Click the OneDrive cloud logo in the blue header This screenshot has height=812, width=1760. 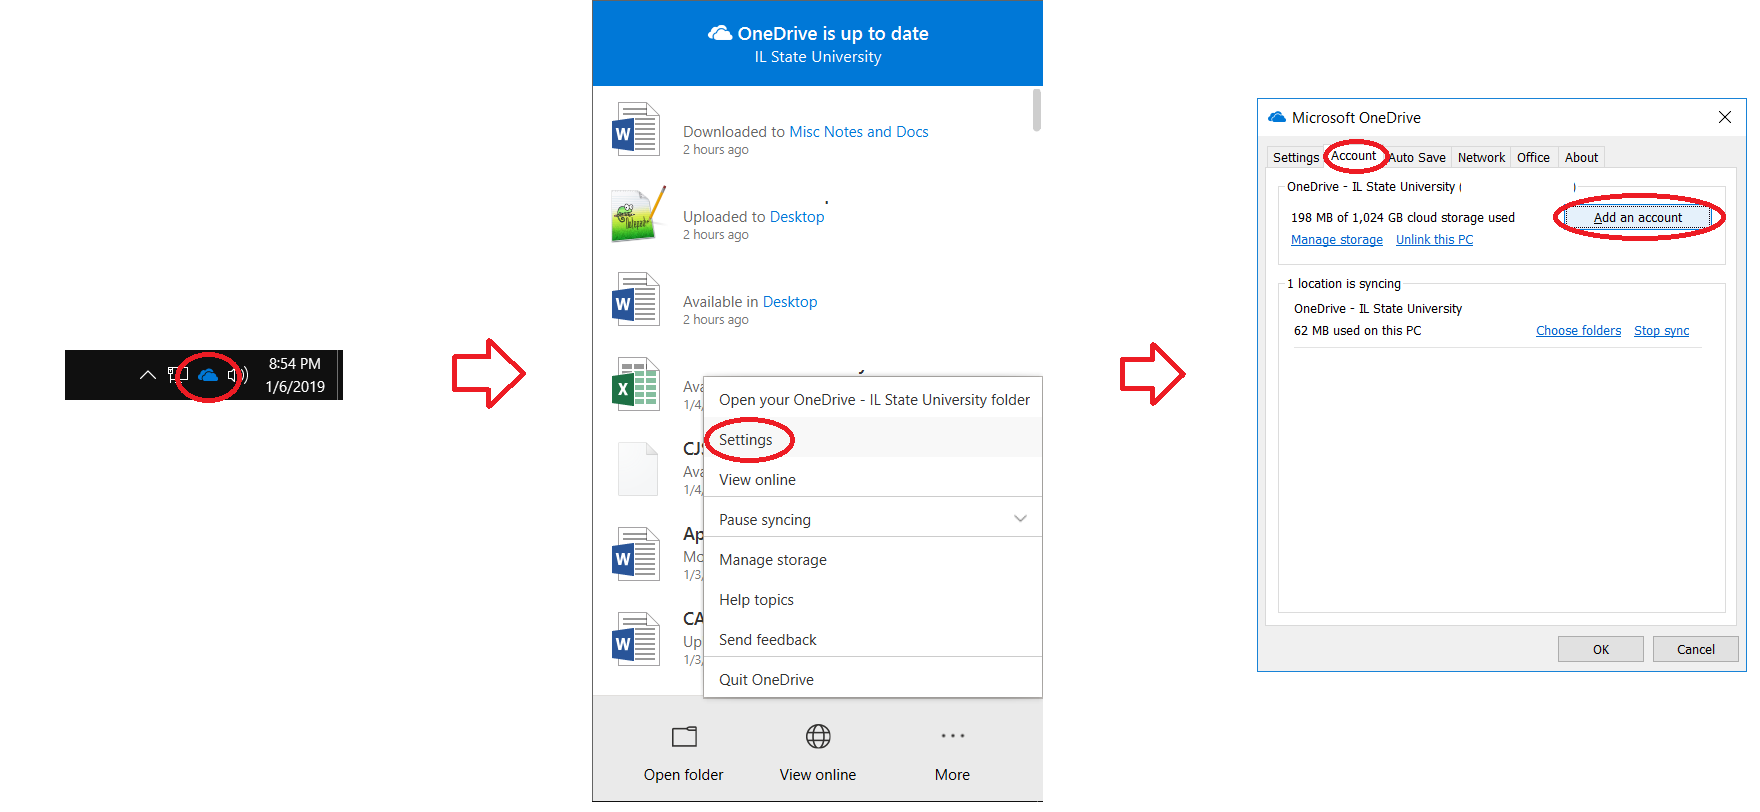tap(720, 33)
